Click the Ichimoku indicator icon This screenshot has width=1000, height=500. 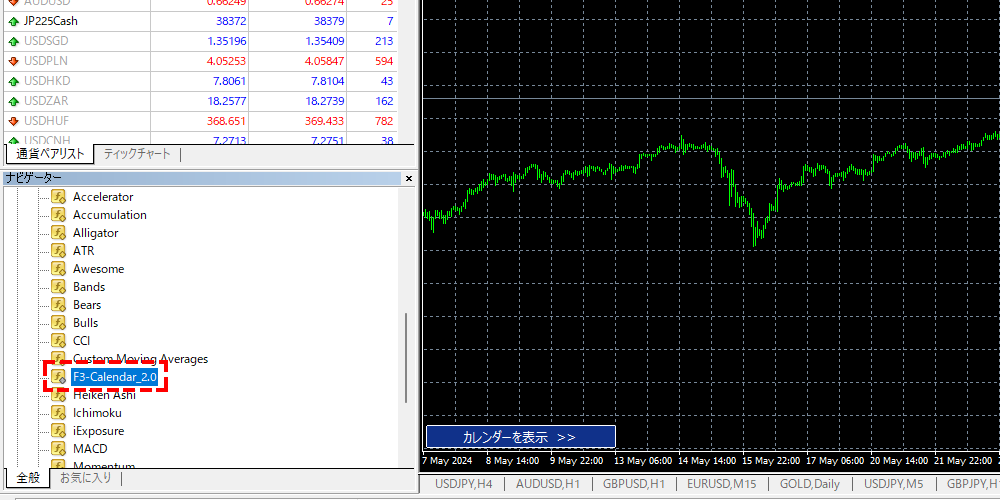(59, 413)
